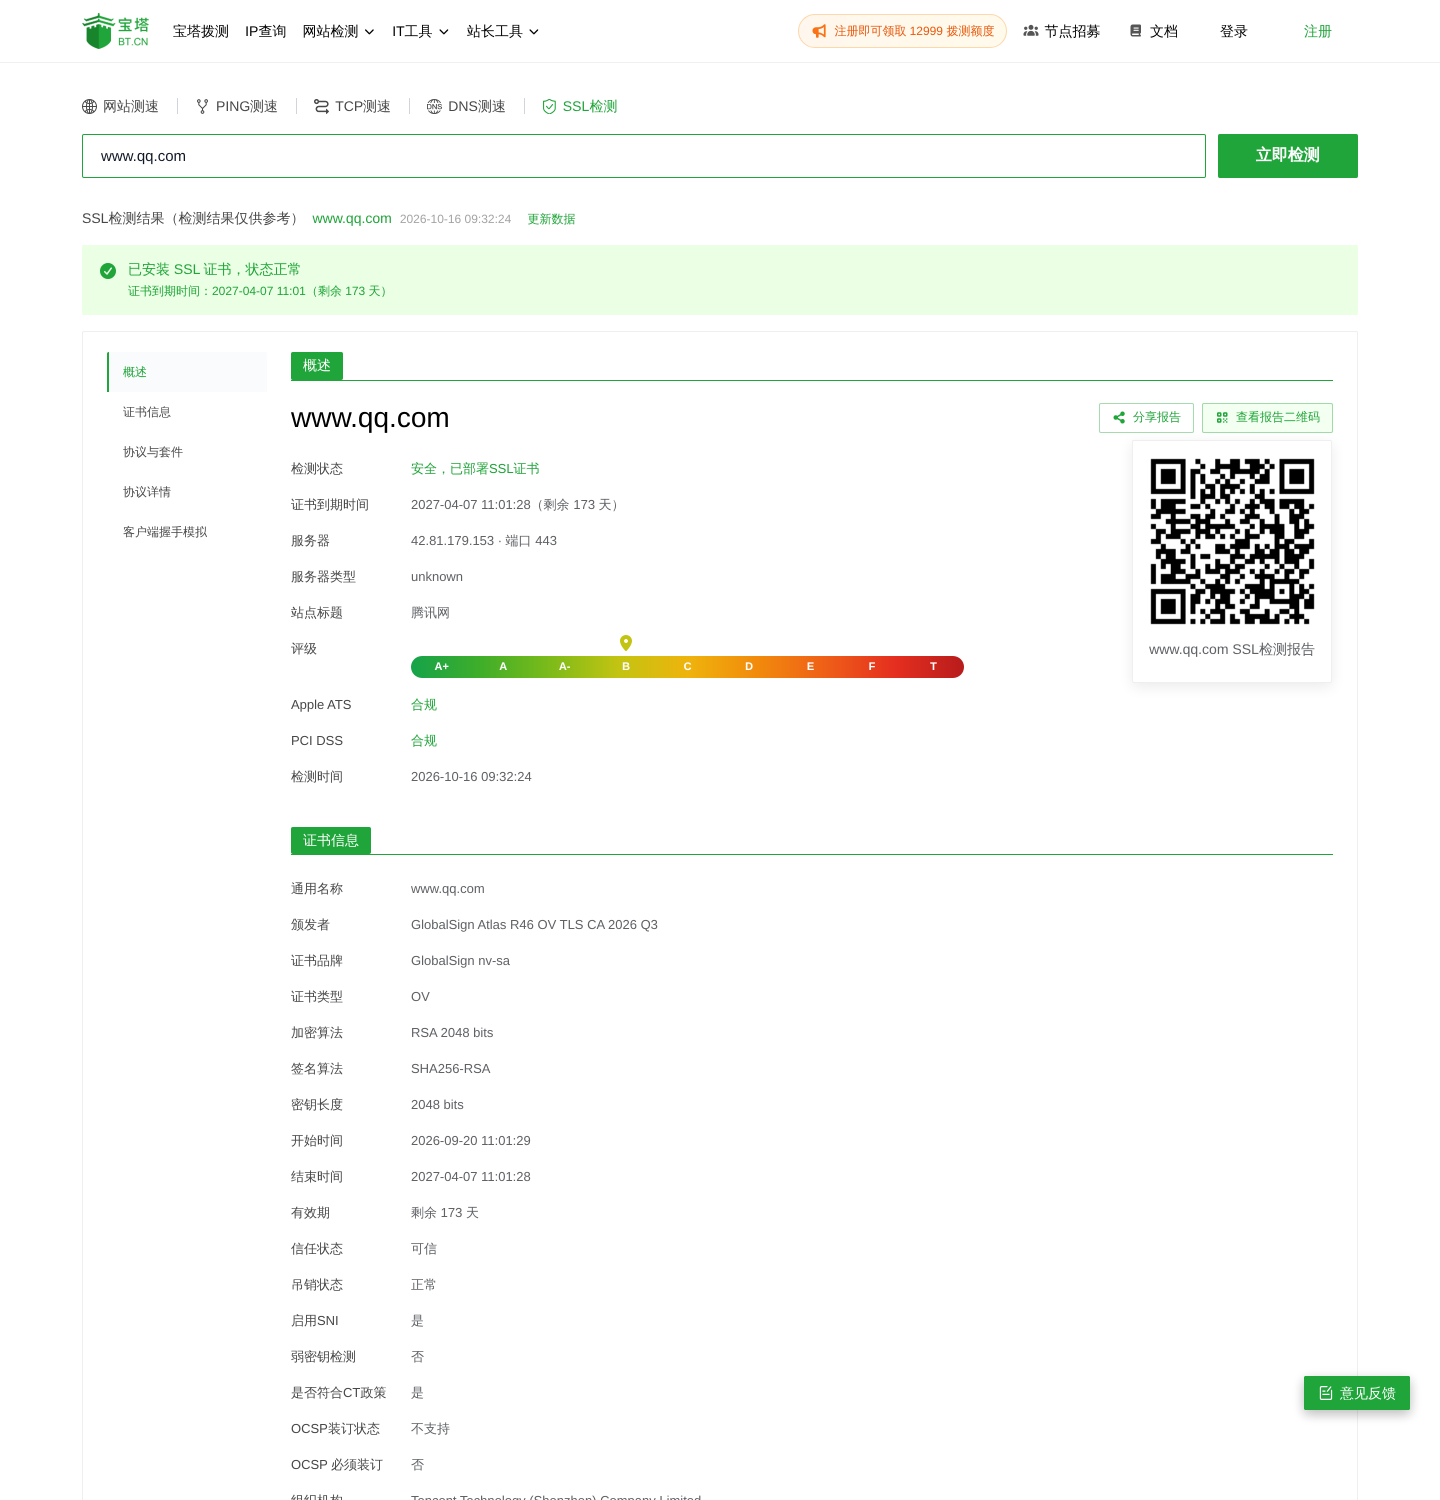Click the people icon beside 节点招募
Viewport: 1440px width, 1500px height.
1031,31
